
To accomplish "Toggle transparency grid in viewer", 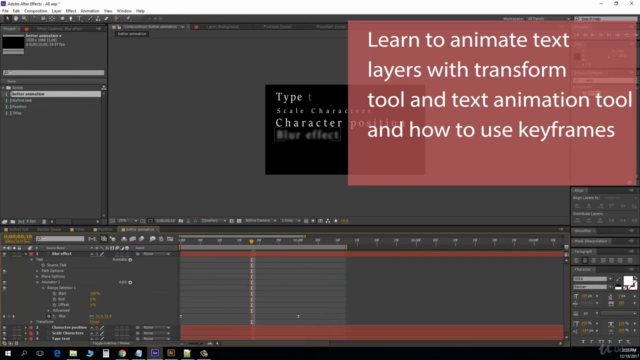I will (x=239, y=221).
